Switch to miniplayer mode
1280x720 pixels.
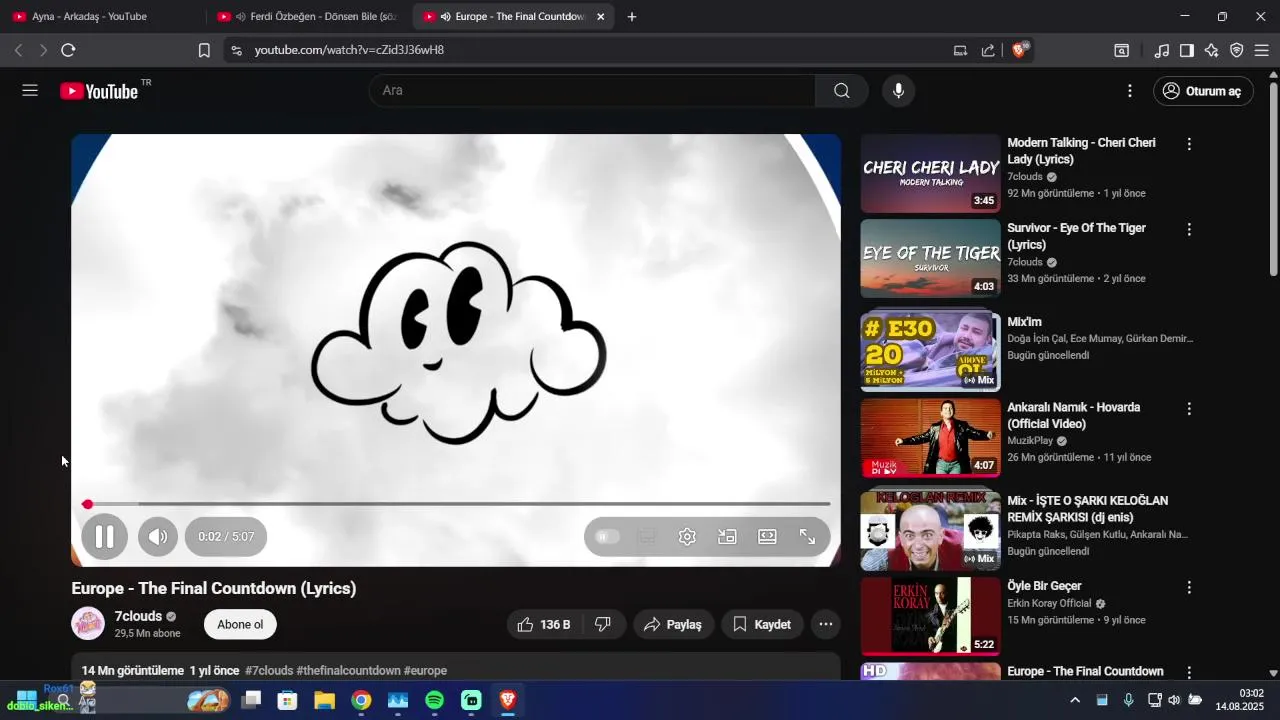(x=727, y=537)
